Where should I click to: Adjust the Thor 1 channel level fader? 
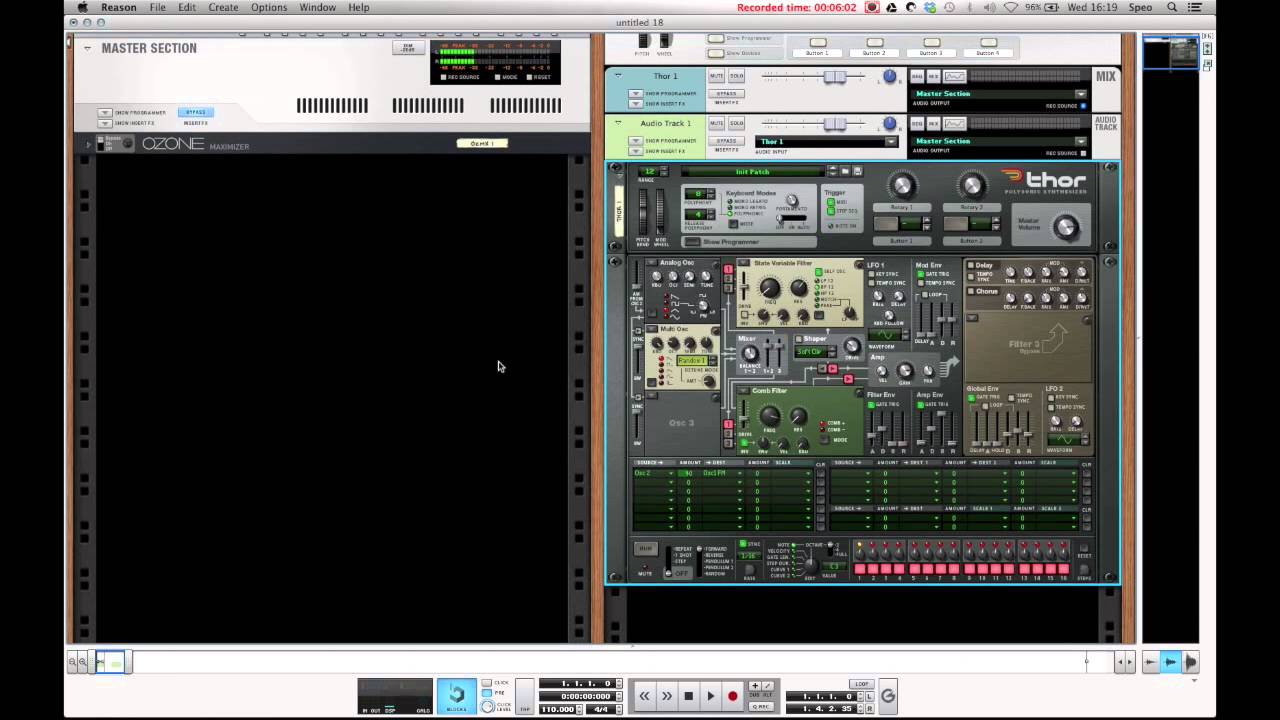pos(834,76)
